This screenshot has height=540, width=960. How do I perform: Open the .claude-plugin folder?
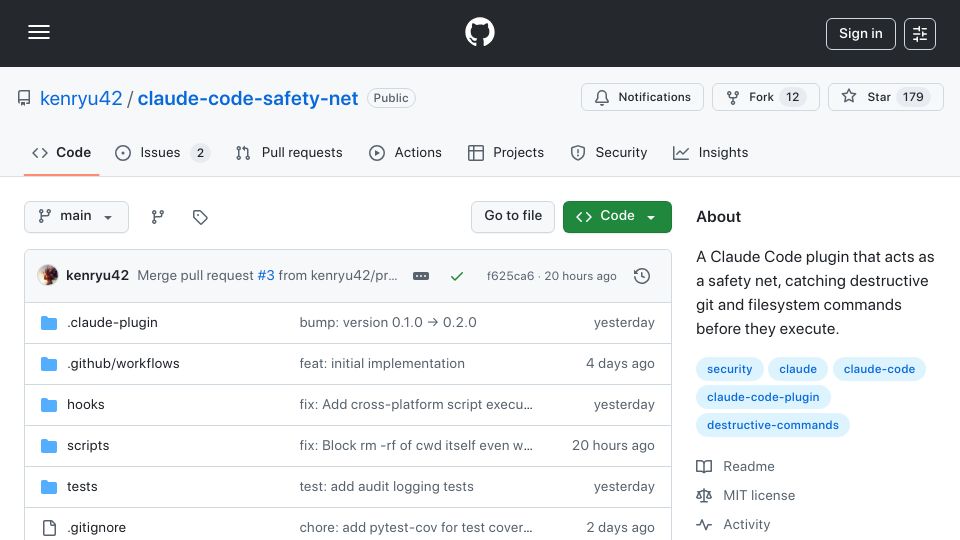pos(112,323)
